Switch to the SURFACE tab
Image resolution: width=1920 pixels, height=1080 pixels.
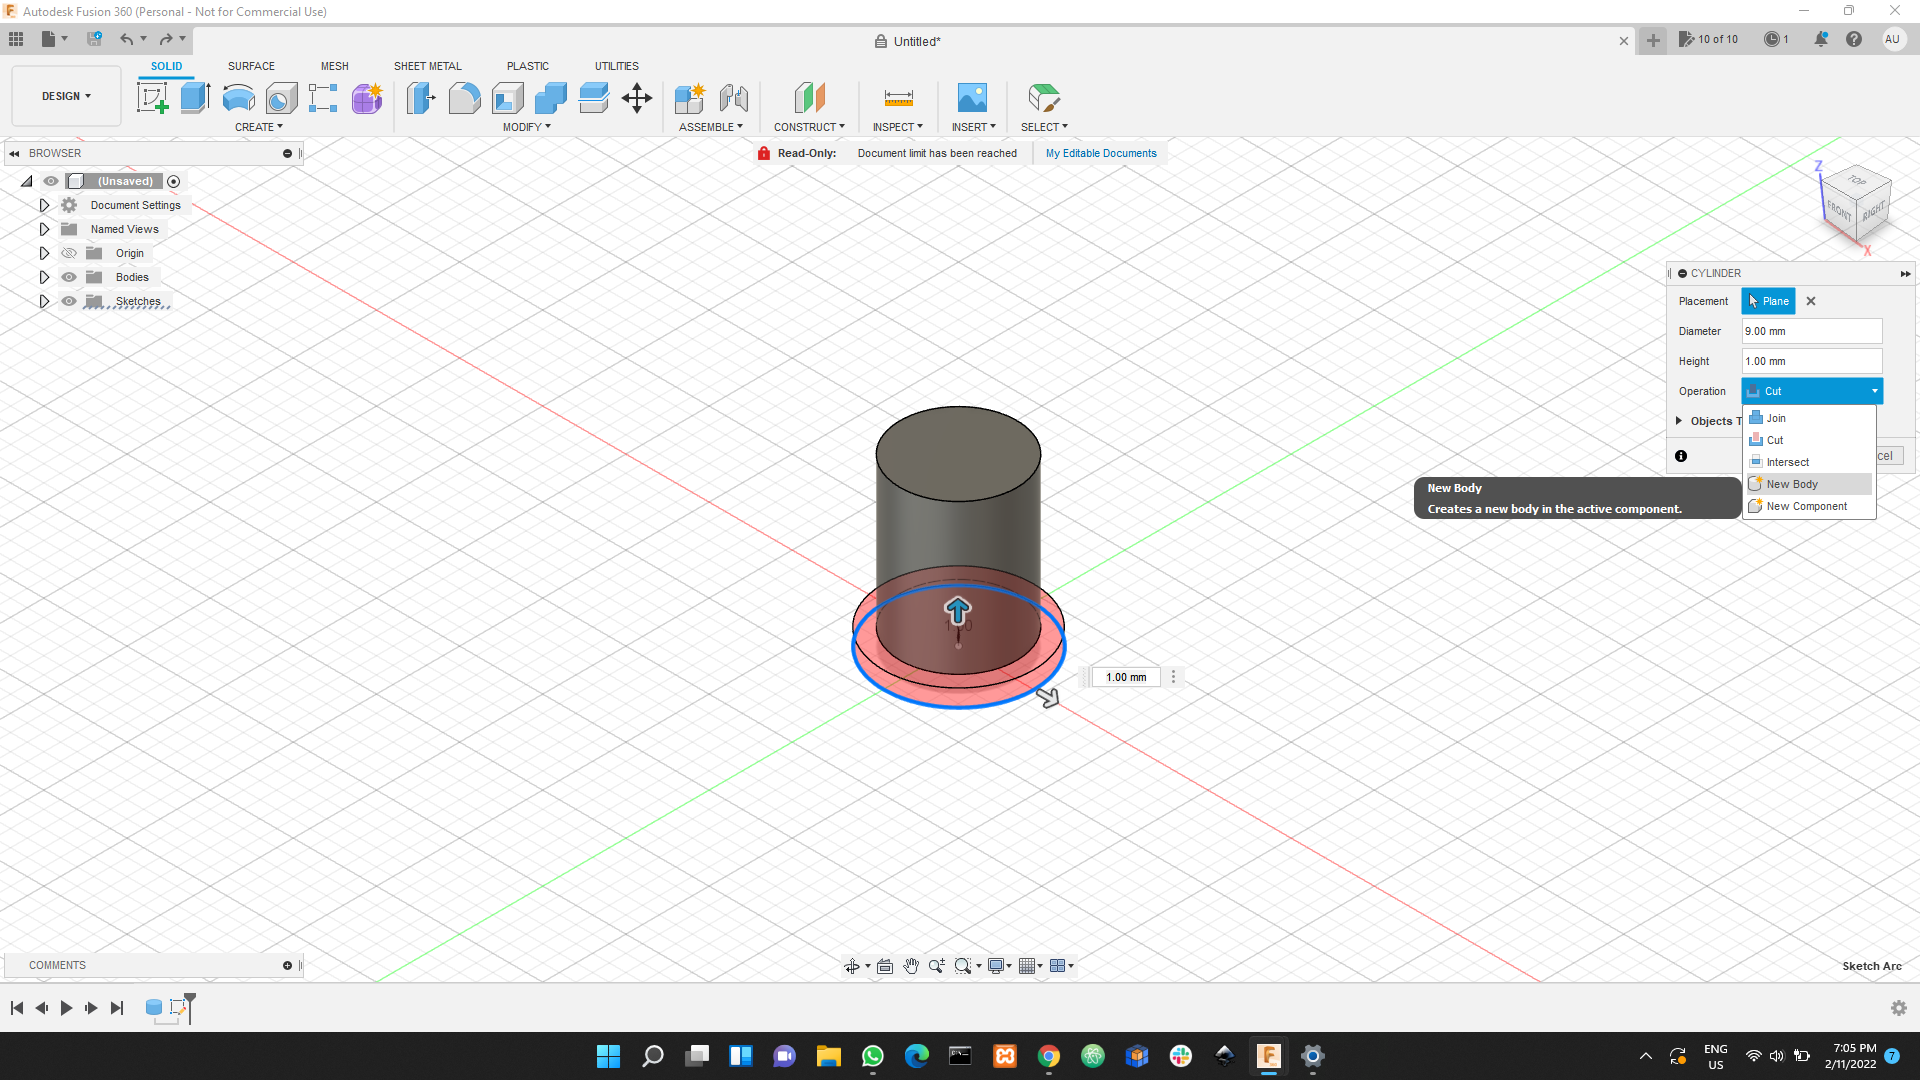tap(251, 66)
